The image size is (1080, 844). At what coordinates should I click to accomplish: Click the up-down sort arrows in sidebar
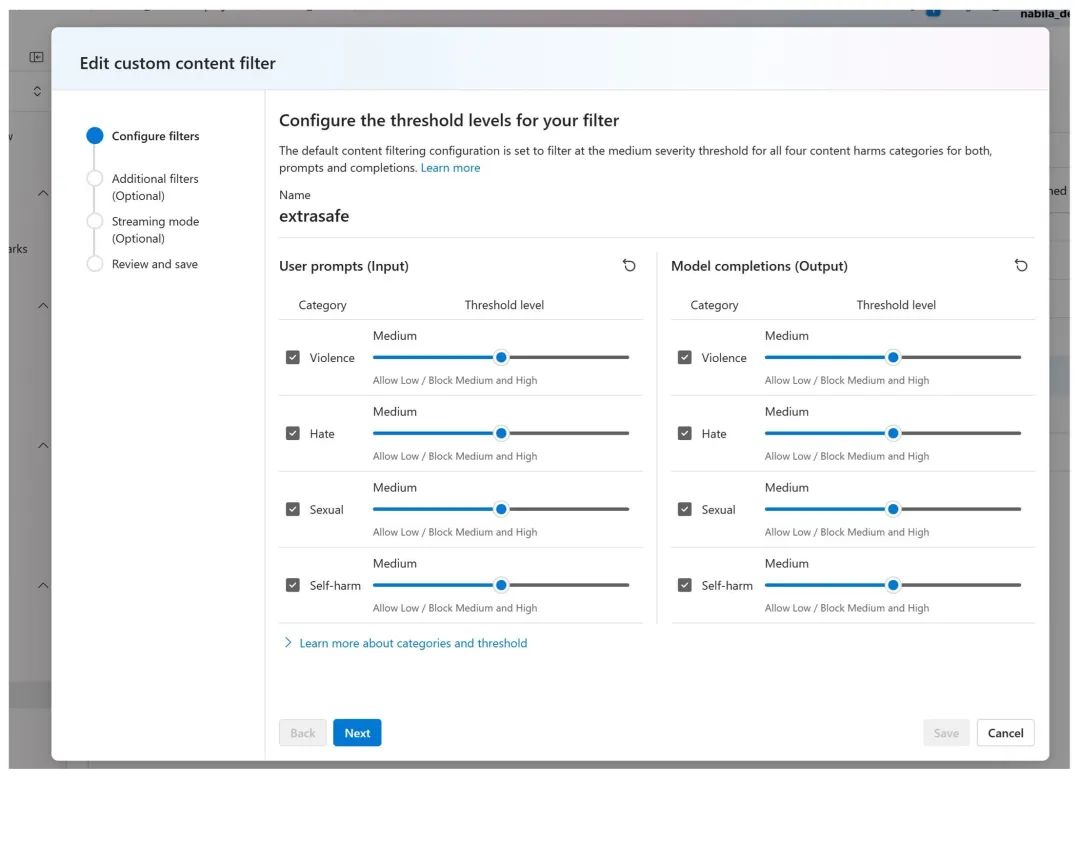(37, 91)
